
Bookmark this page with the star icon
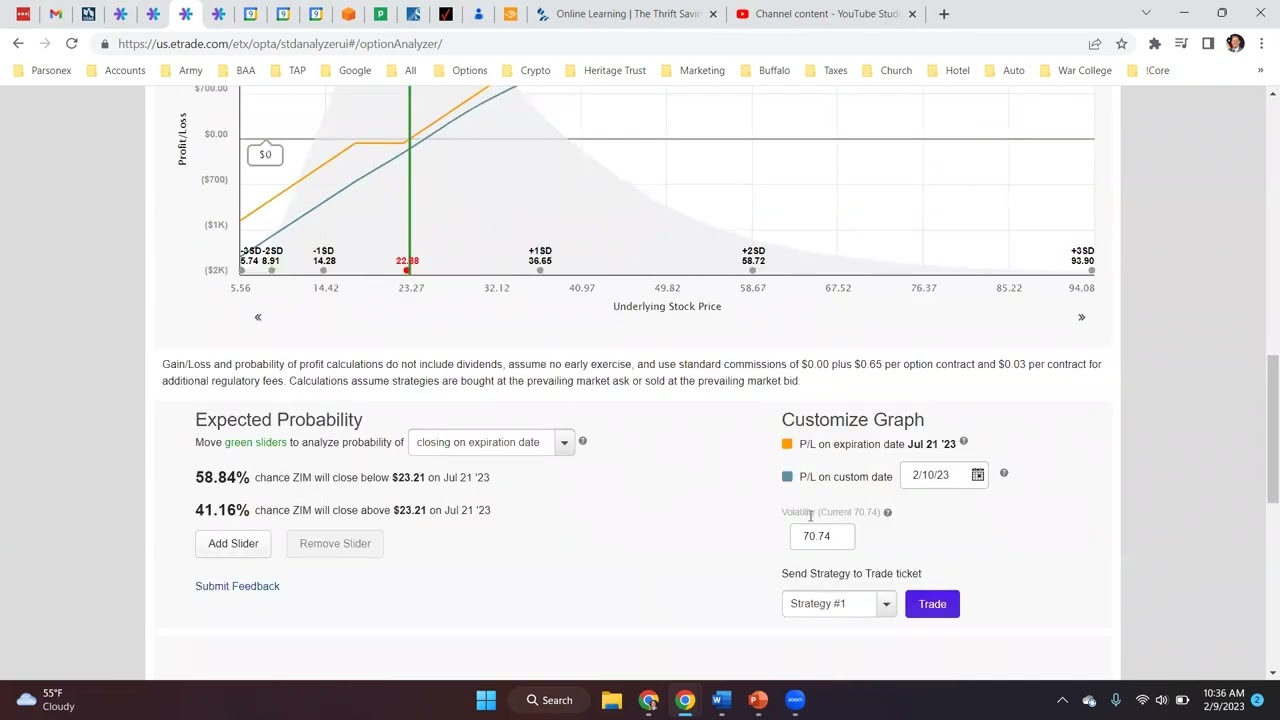point(1121,44)
